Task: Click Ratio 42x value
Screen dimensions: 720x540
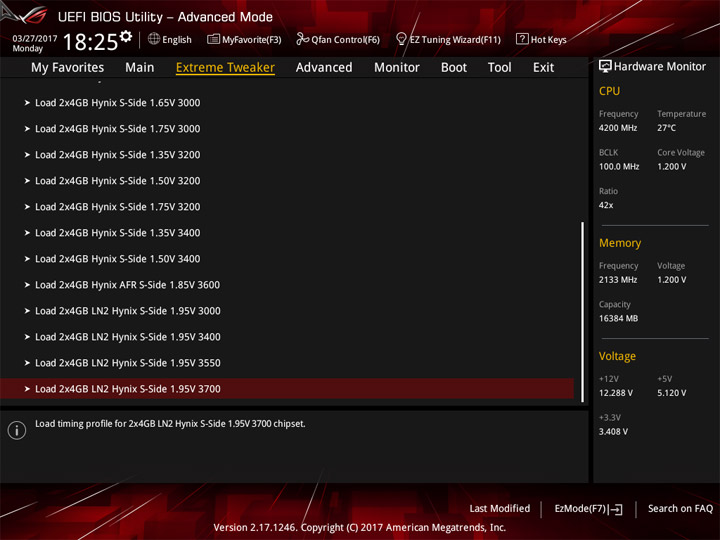Action: pyautogui.click(x=606, y=205)
